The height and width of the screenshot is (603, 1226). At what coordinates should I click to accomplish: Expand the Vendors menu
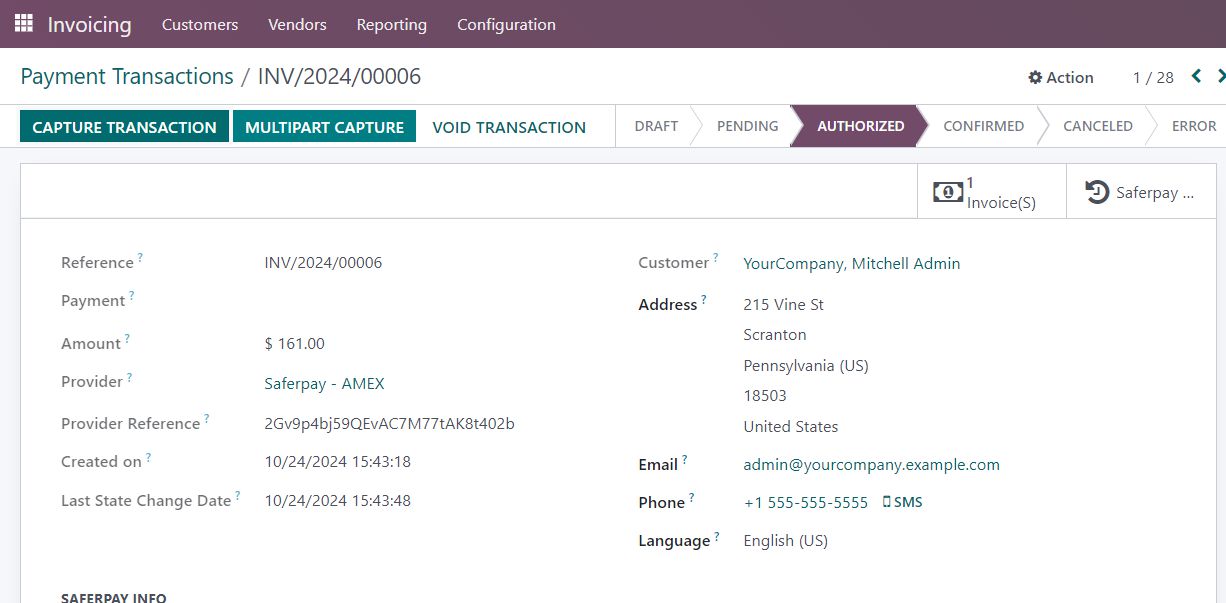pyautogui.click(x=297, y=24)
